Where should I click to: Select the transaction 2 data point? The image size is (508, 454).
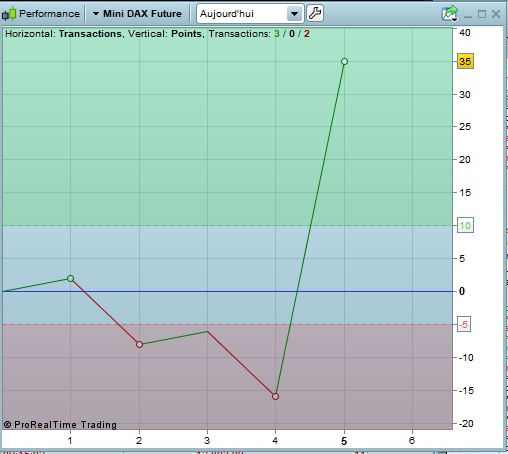(x=139, y=344)
